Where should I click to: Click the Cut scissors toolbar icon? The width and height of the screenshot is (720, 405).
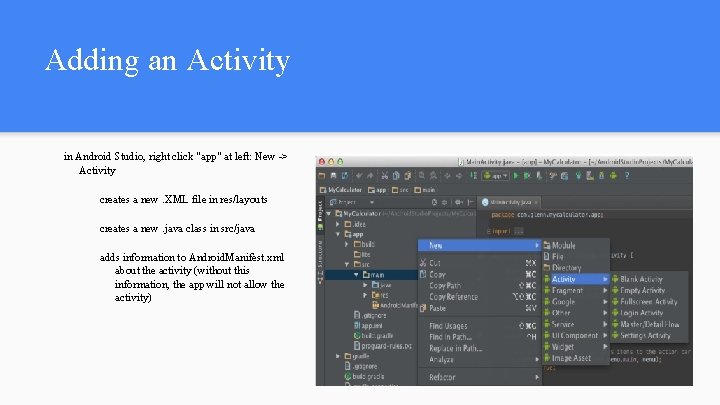(x=385, y=176)
